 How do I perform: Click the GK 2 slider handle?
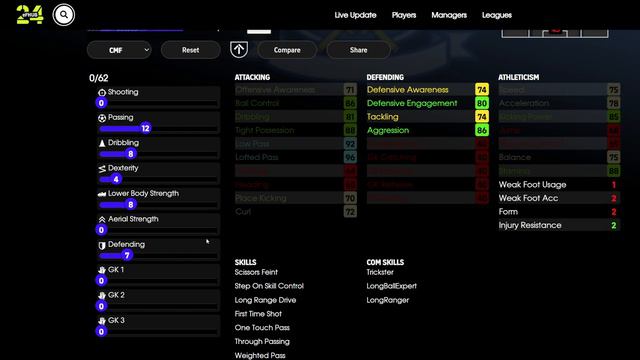tap(101, 306)
